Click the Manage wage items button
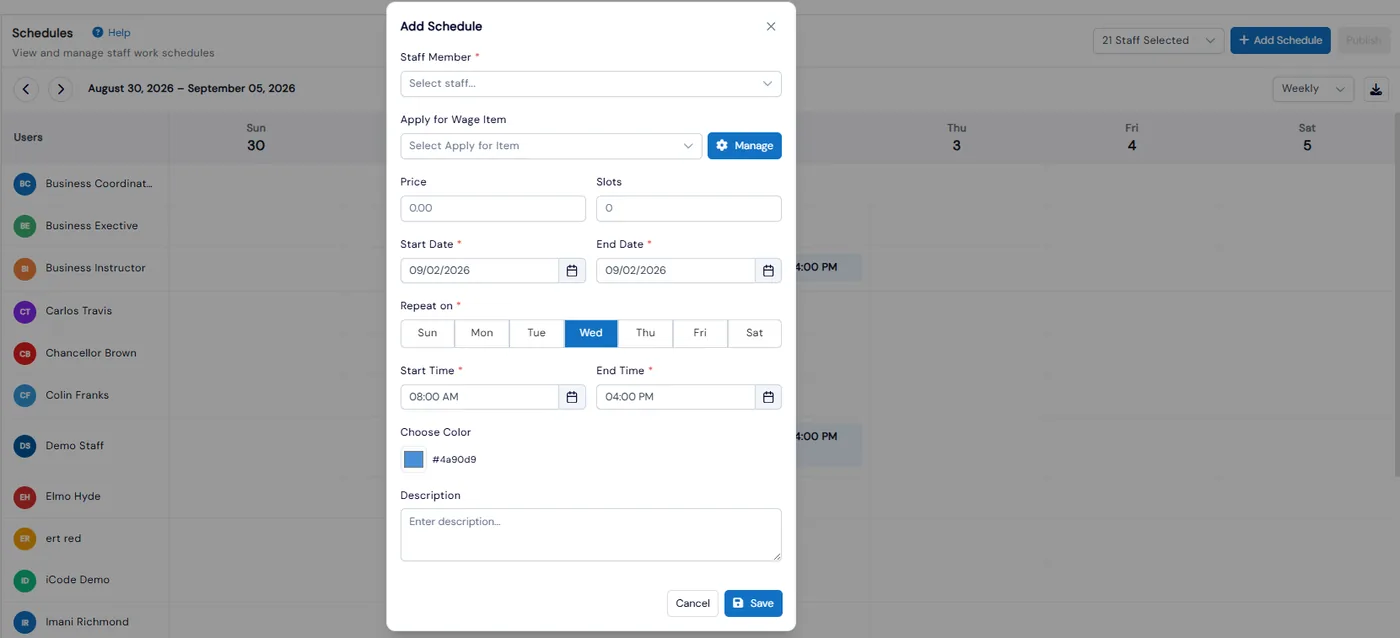This screenshot has width=1400, height=638. 745,146
